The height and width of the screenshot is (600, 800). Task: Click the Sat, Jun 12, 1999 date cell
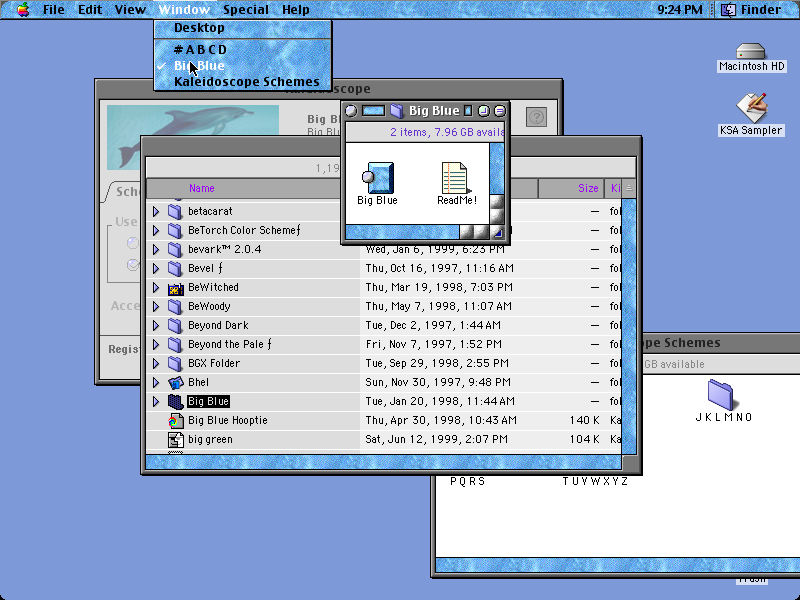[x=437, y=439]
